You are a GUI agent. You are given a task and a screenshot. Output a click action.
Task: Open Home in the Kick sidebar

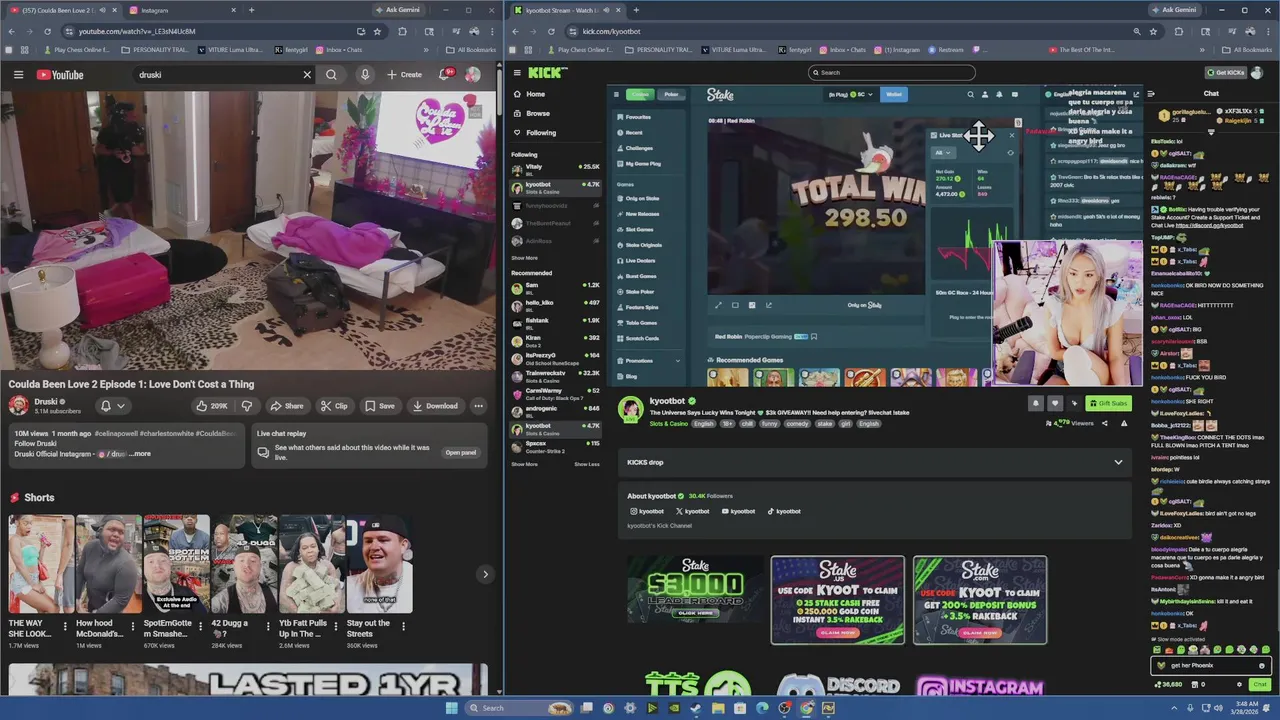click(x=536, y=94)
